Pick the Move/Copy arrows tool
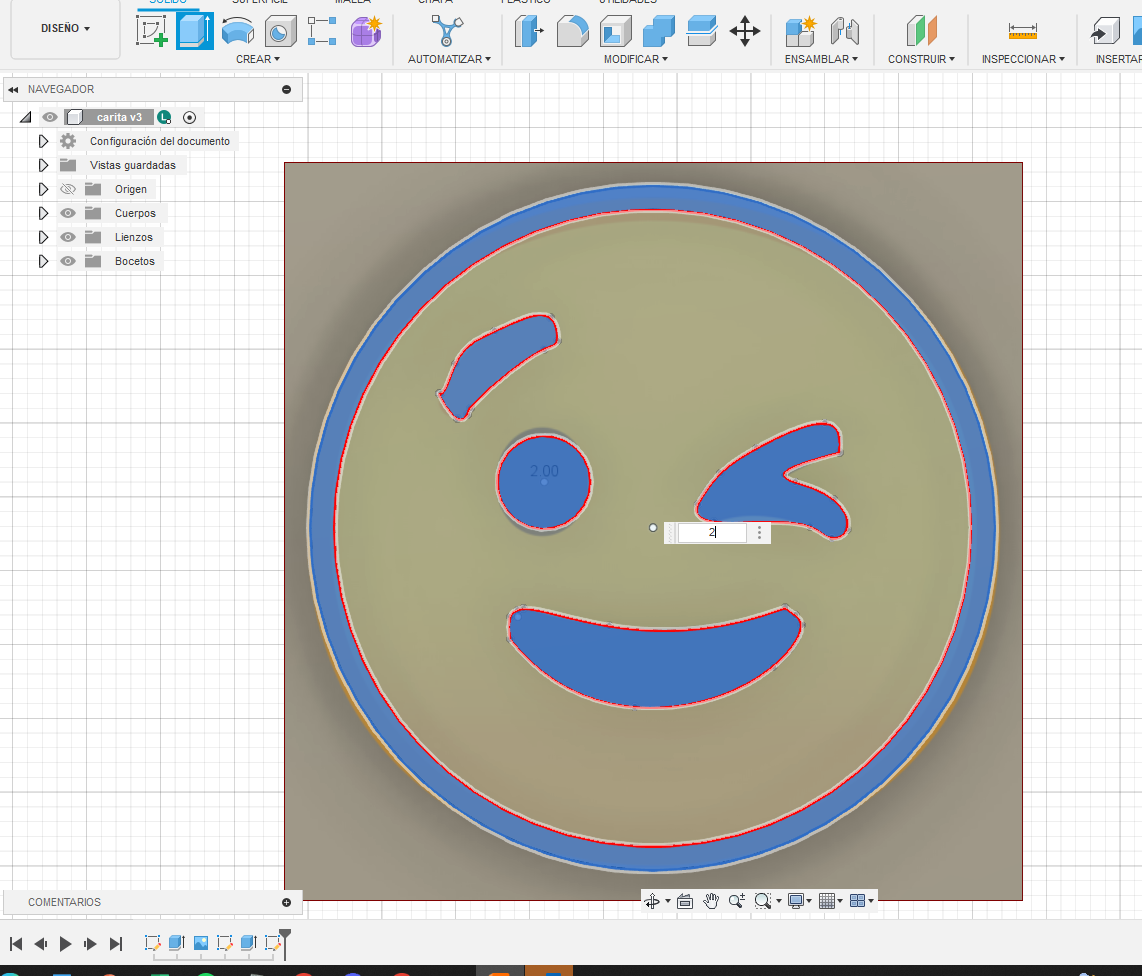Screen dimensions: 1142x976 click(744, 31)
